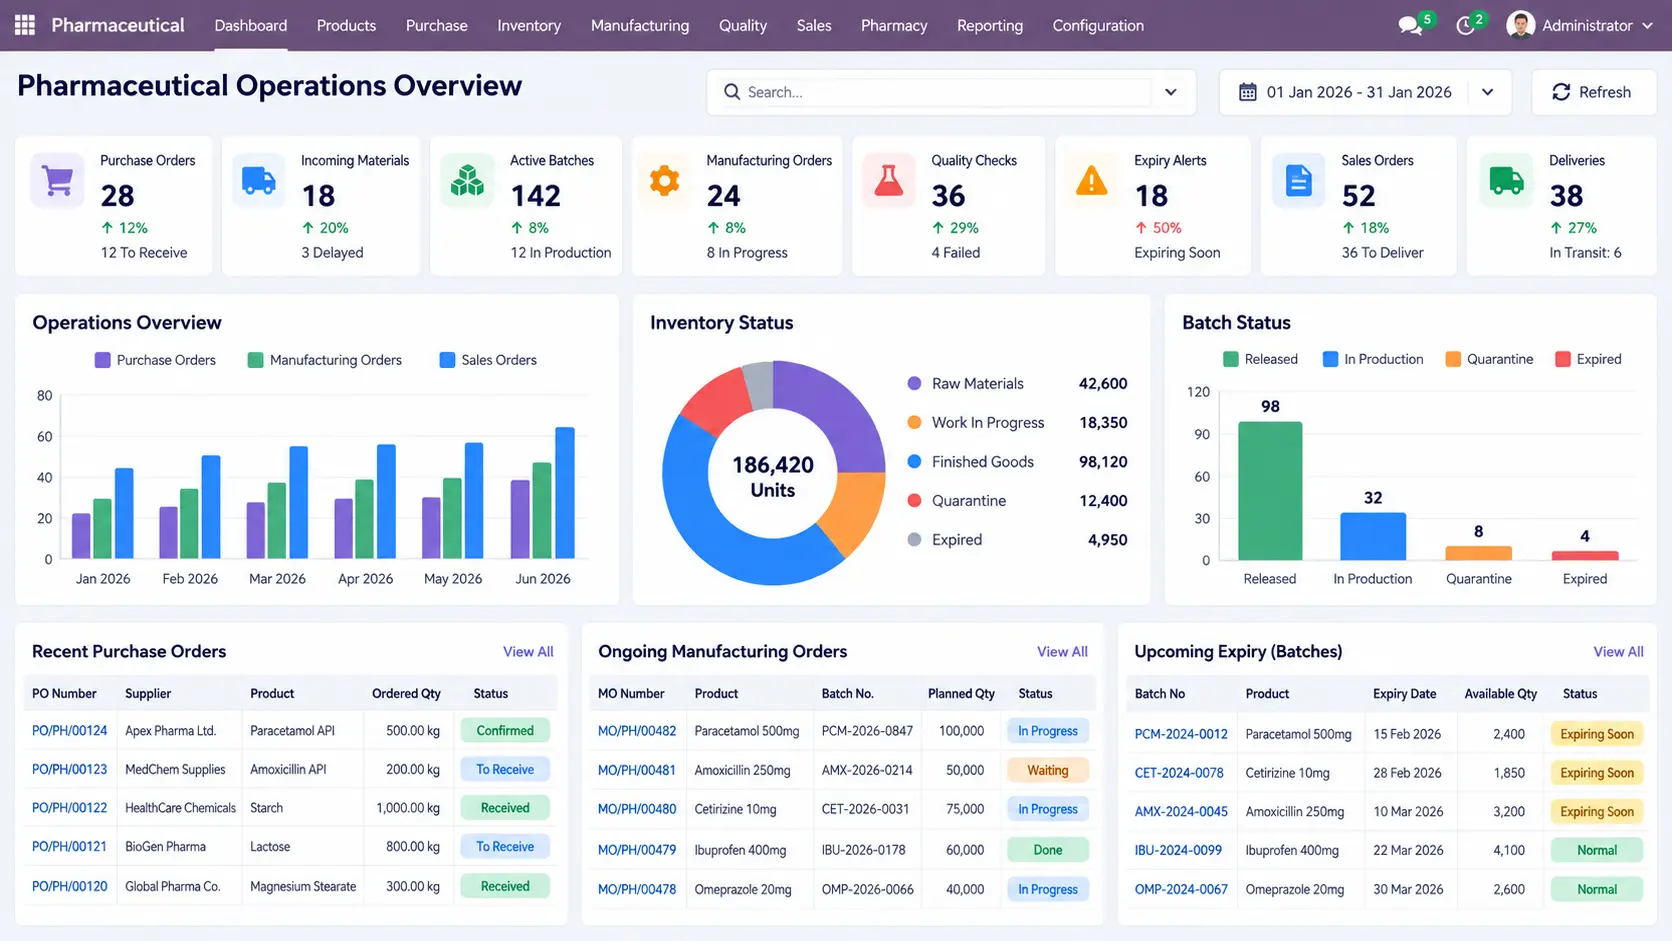The image size is (1672, 941).
Task: View all Upcoming Expiry batches
Action: [1618, 651]
